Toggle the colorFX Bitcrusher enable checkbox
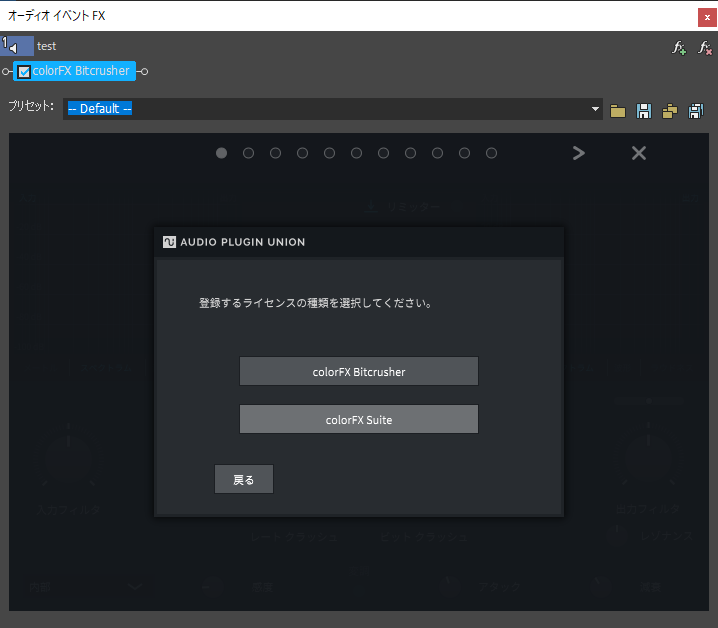Screen dimensions: 718x628 pos(24,72)
